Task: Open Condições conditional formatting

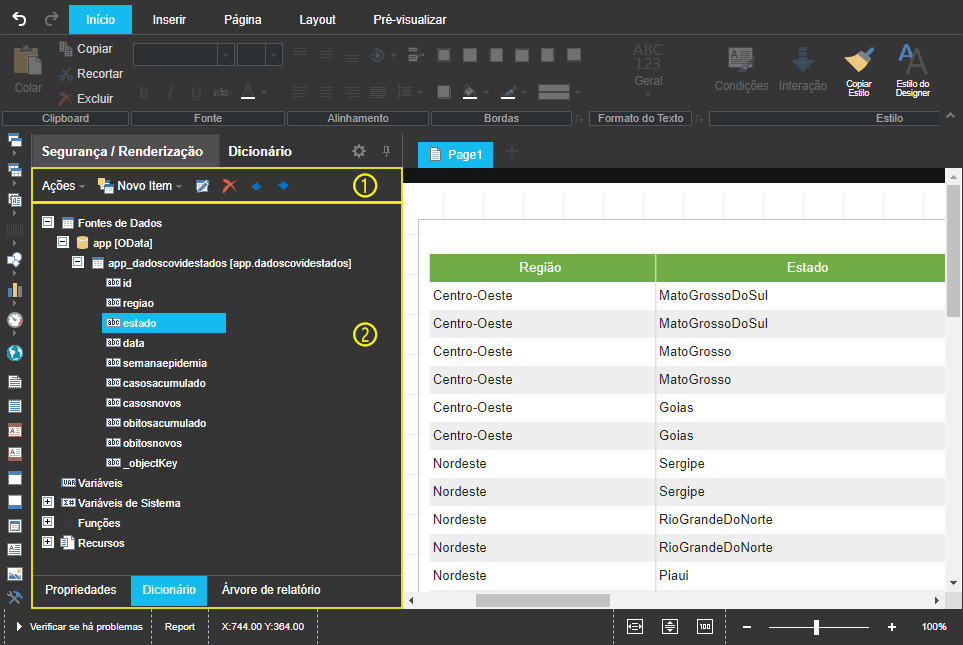Action: pyautogui.click(x=741, y=69)
